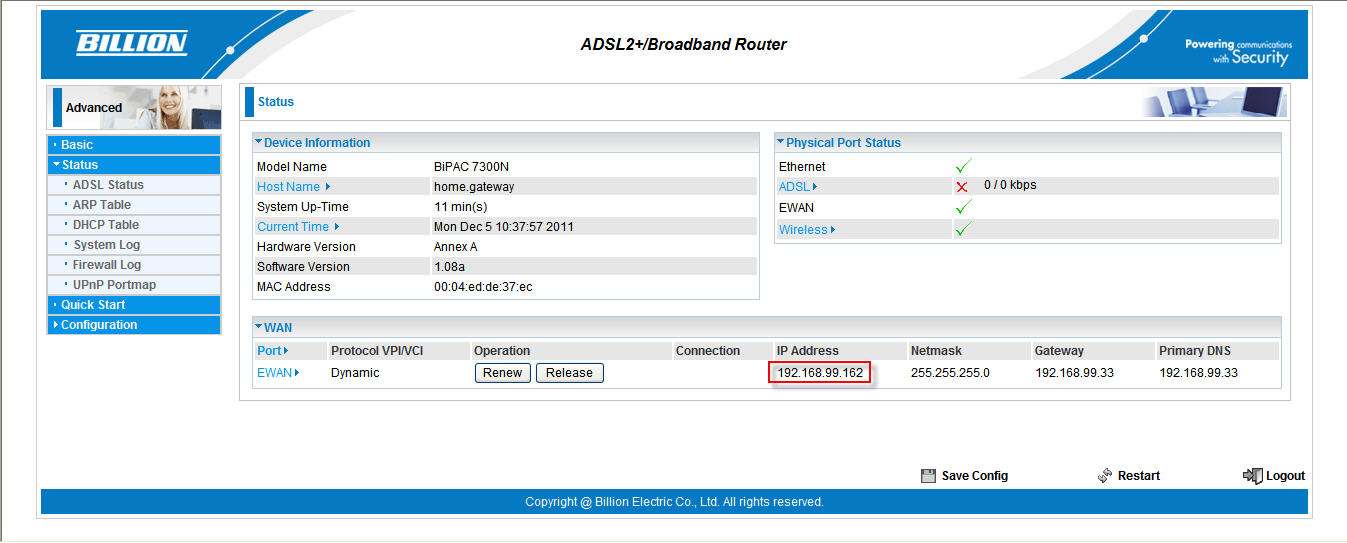Open System Log page

[x=106, y=245]
